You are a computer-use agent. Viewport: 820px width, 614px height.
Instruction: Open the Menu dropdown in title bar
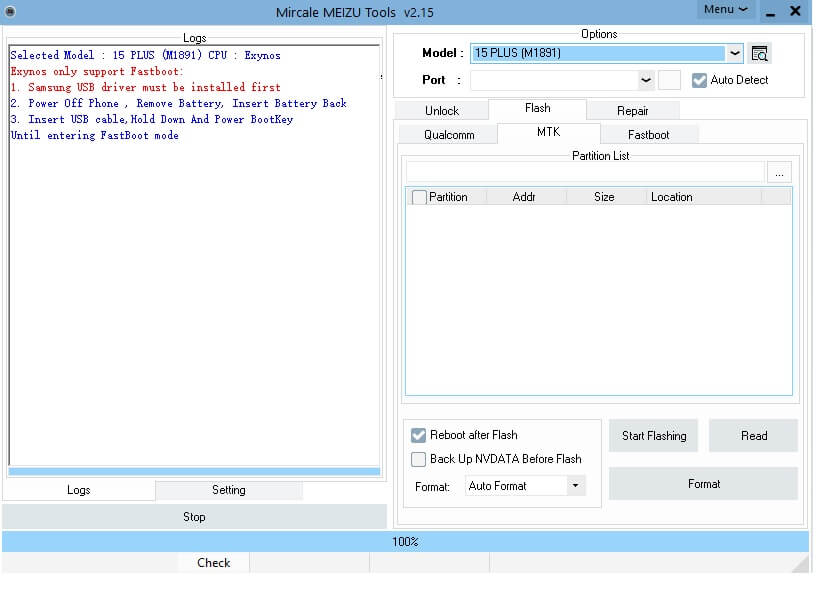[726, 10]
